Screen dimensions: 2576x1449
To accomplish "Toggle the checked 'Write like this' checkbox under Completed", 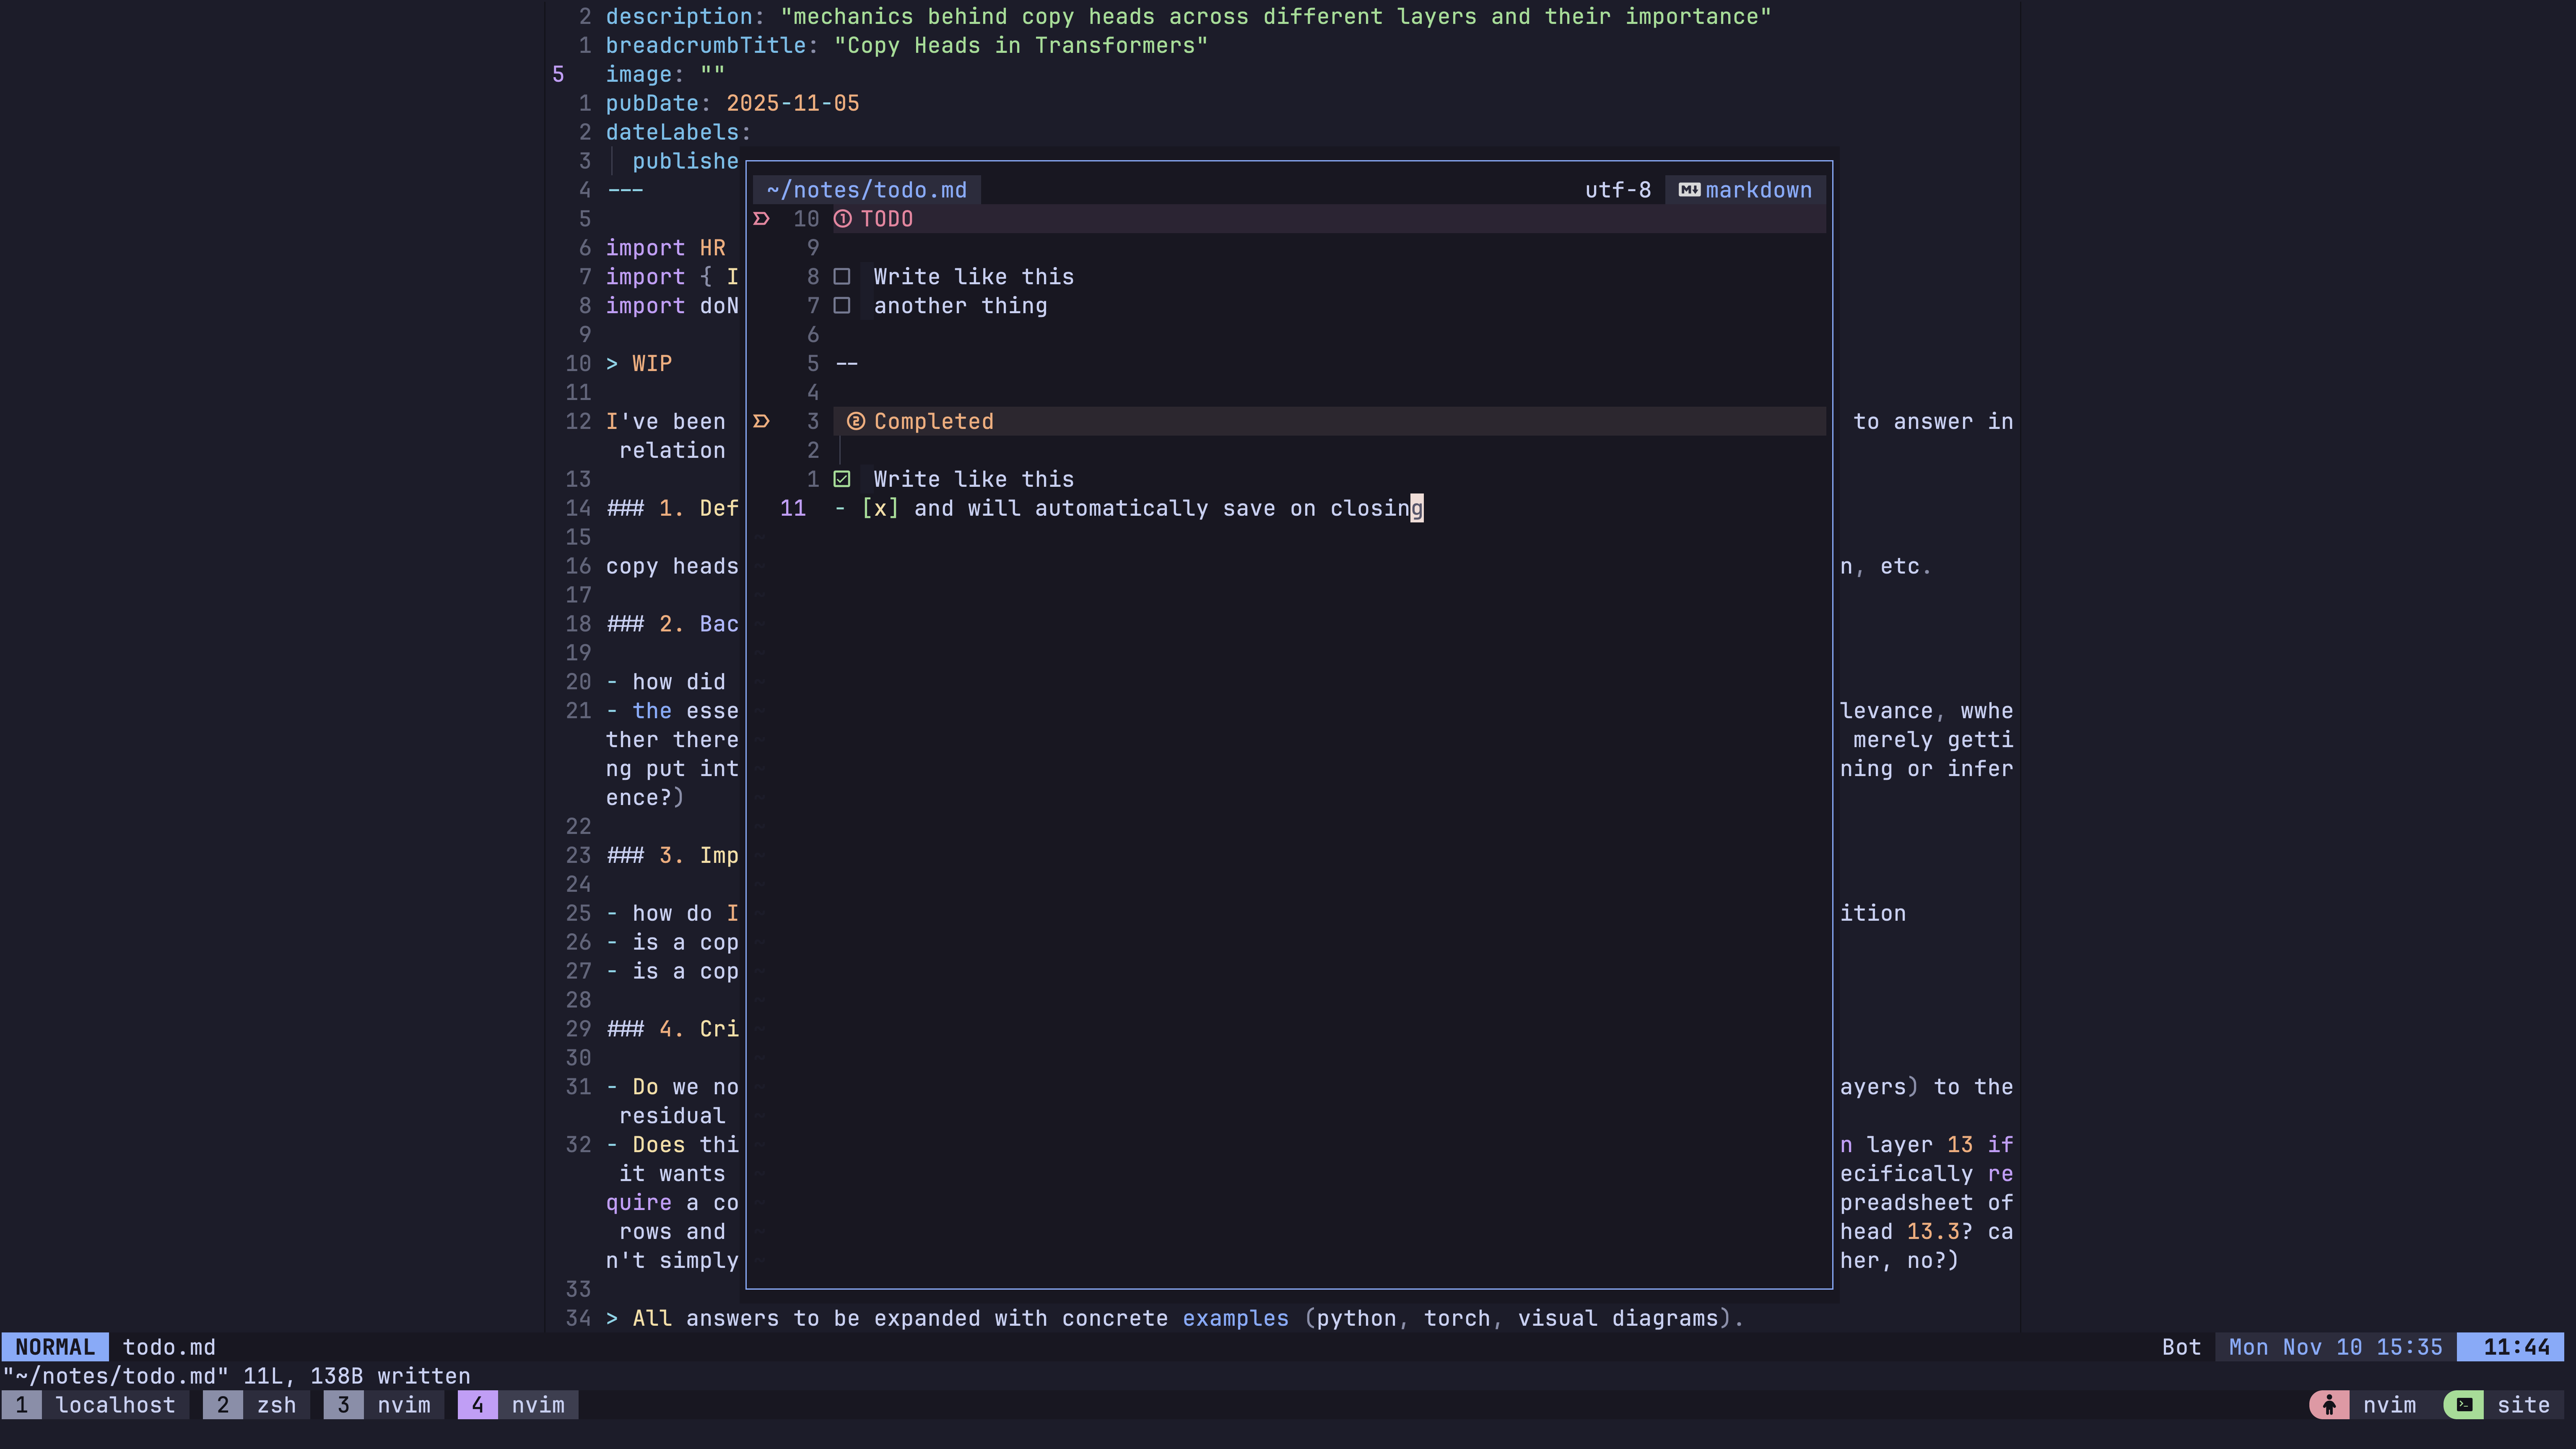I will pos(842,479).
